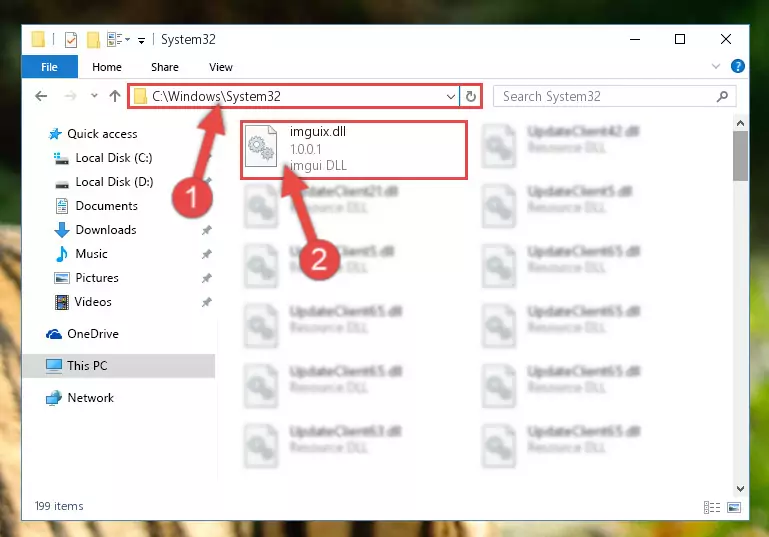Maximize the System32 window
The width and height of the screenshot is (769, 537).
tap(680, 39)
